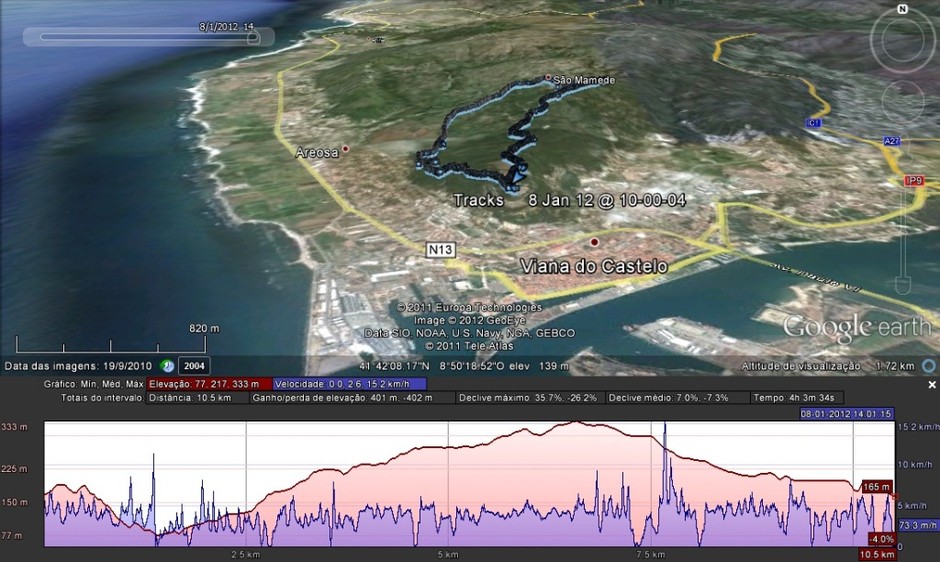
Task: Click the A27 highway shield
Action: point(892,142)
